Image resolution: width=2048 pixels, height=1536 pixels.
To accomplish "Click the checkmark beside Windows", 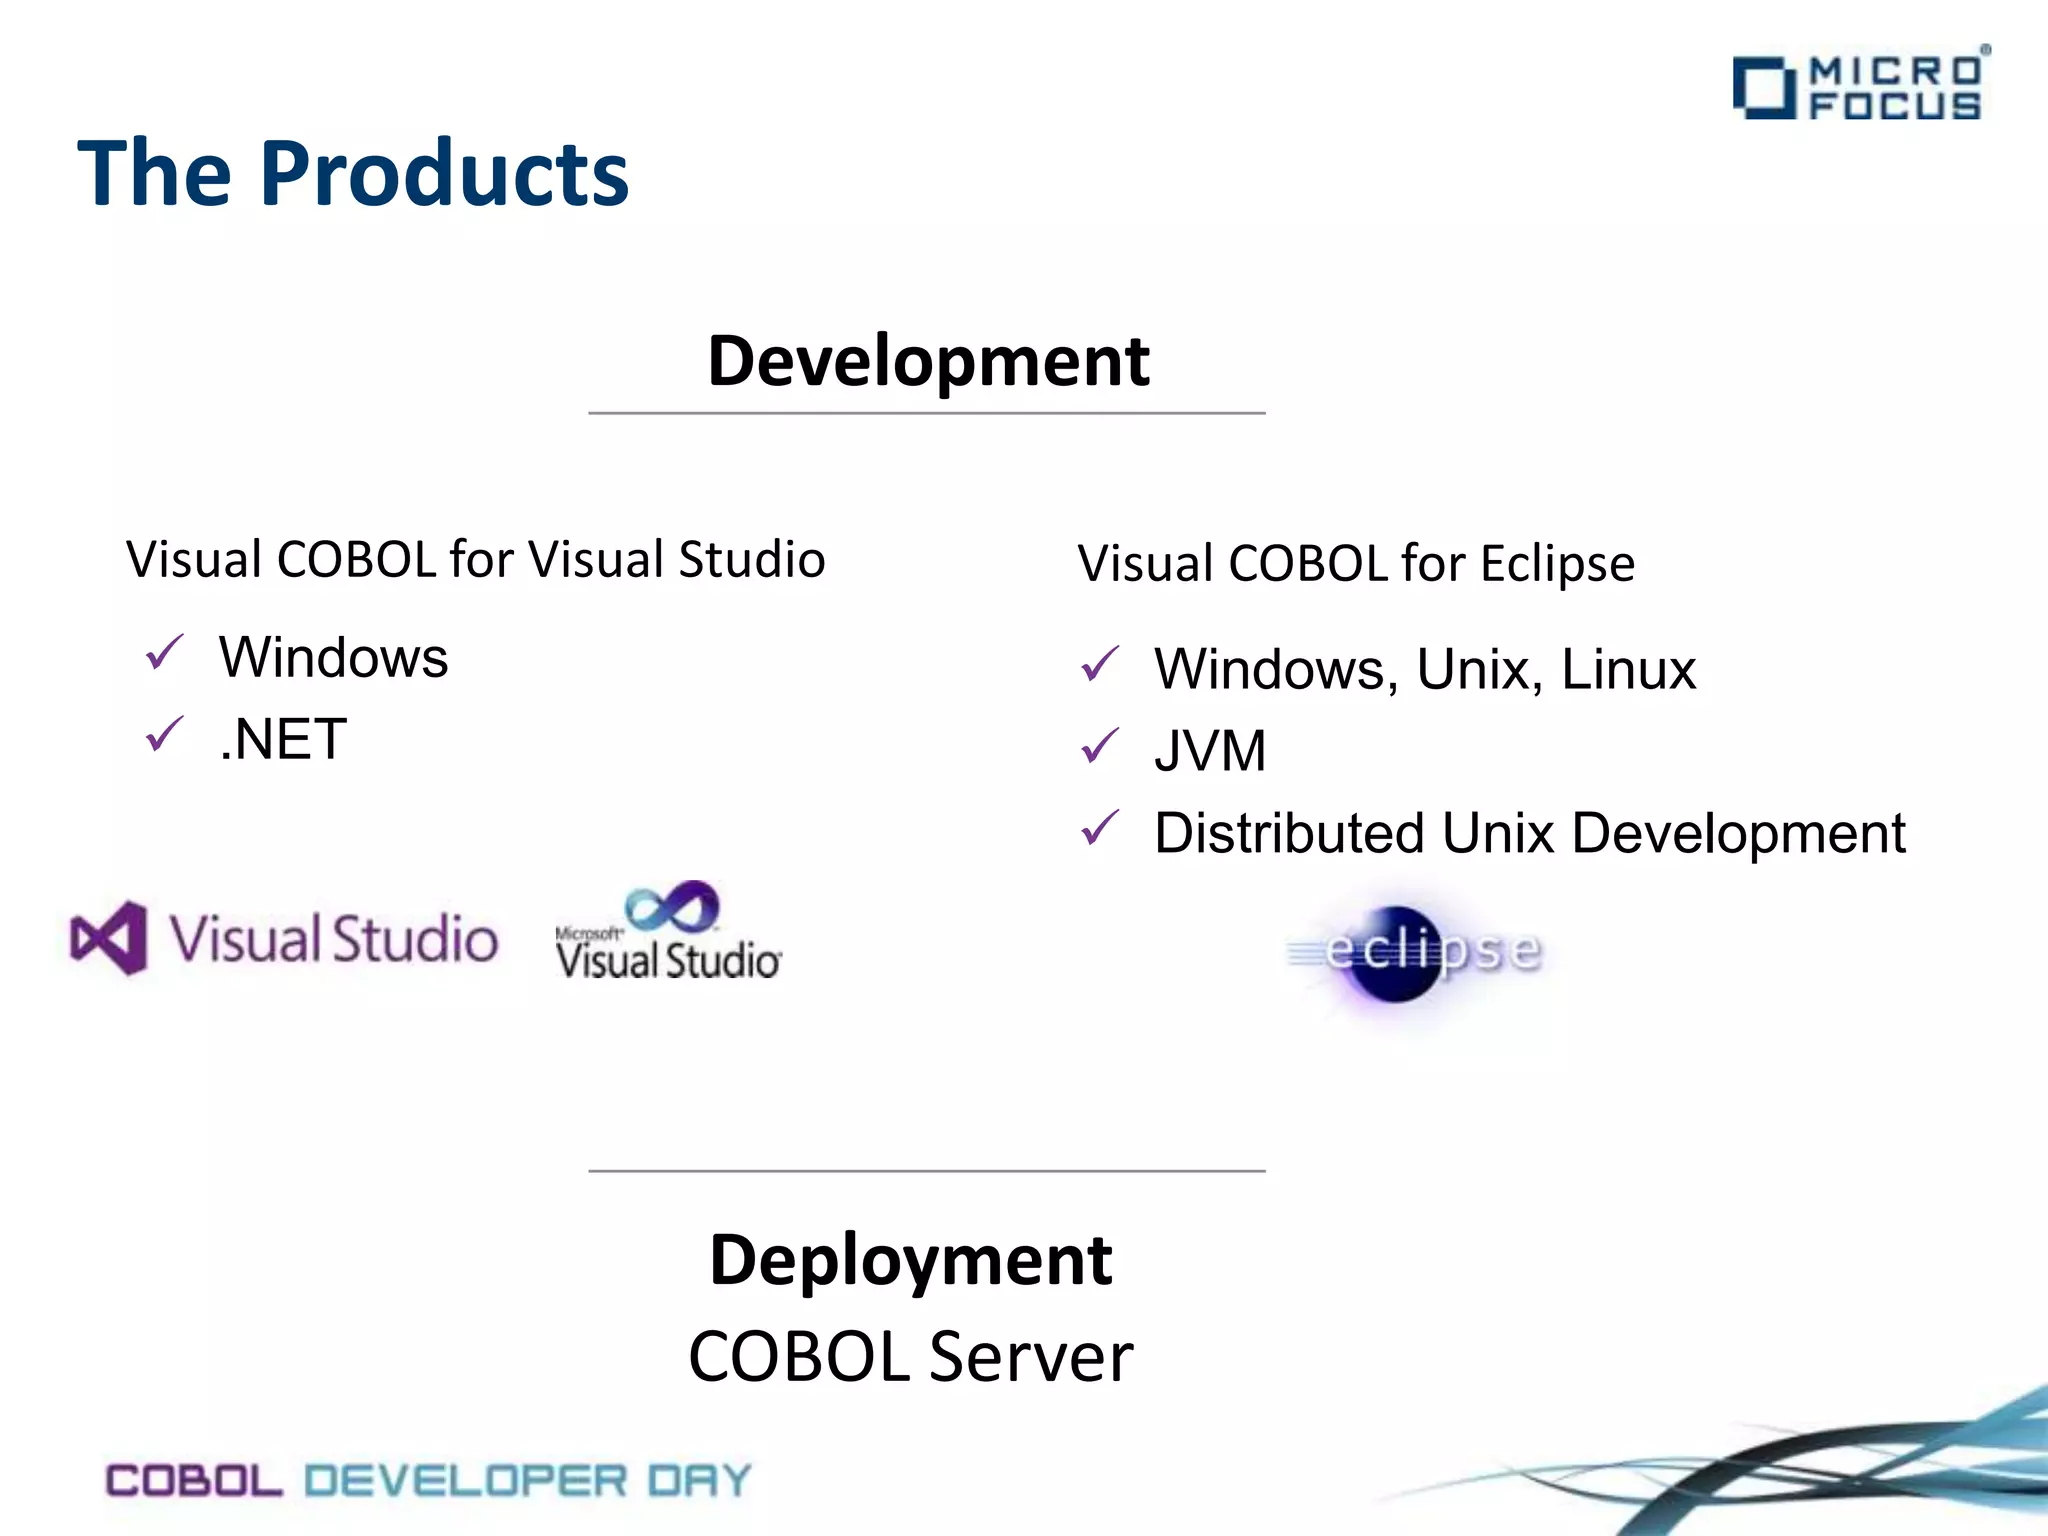I will 165,653.
